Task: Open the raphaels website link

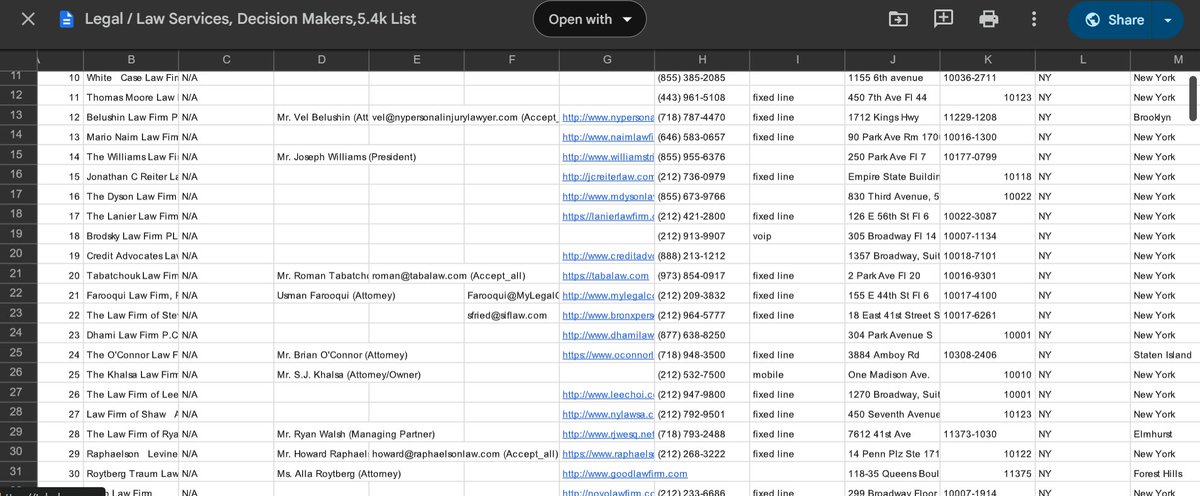Action: tap(608, 454)
